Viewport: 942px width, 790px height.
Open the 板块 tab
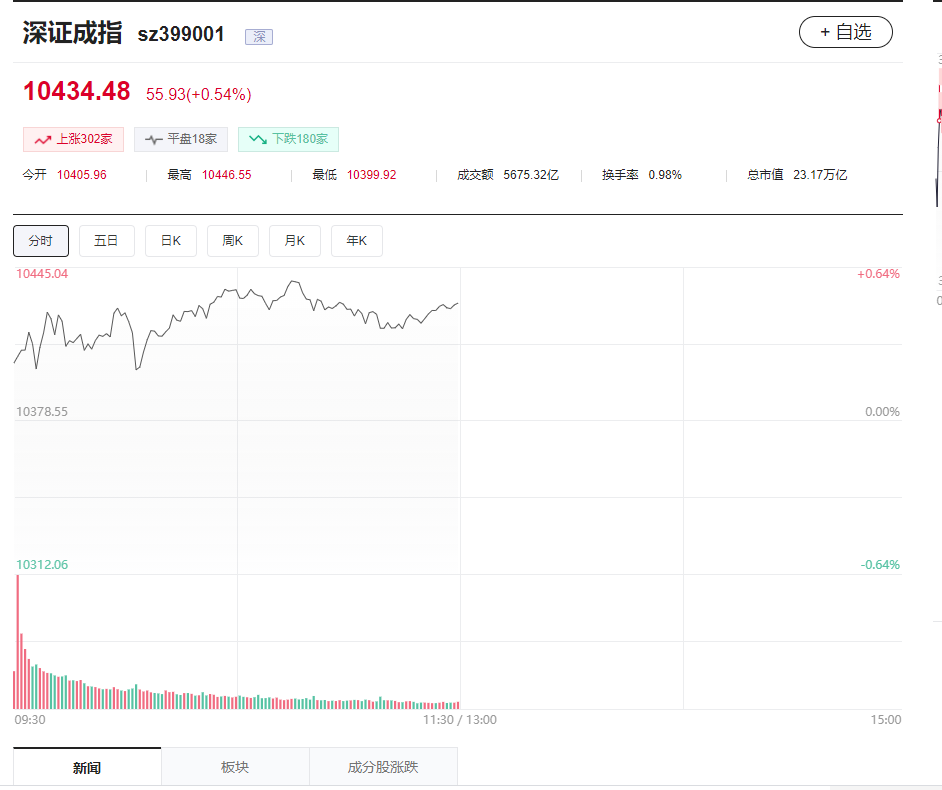tap(235, 767)
